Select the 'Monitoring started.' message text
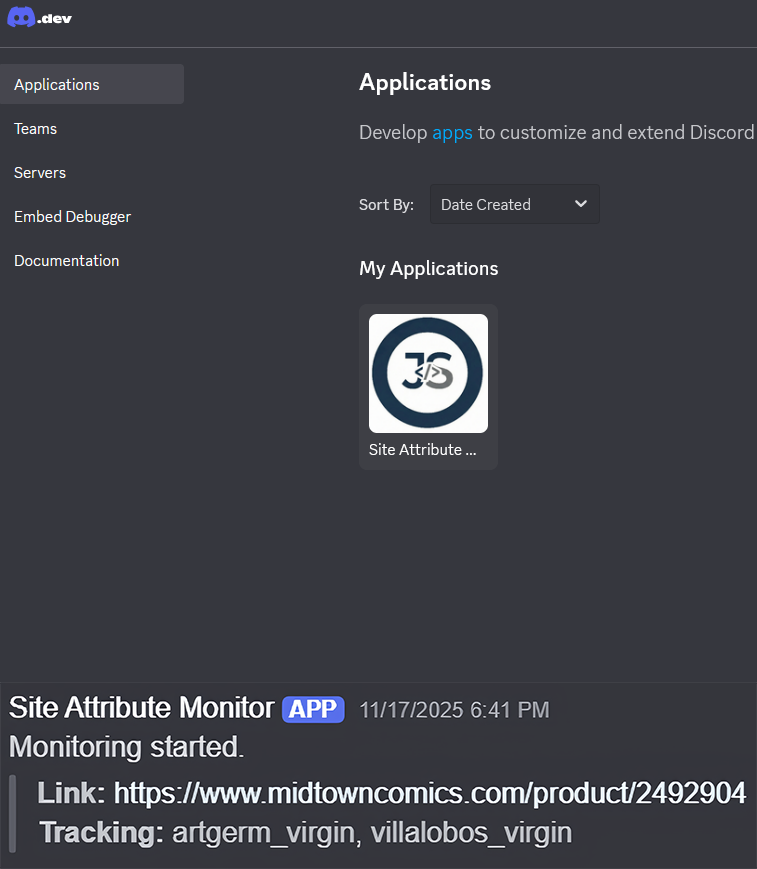The image size is (757, 869). tap(127, 747)
